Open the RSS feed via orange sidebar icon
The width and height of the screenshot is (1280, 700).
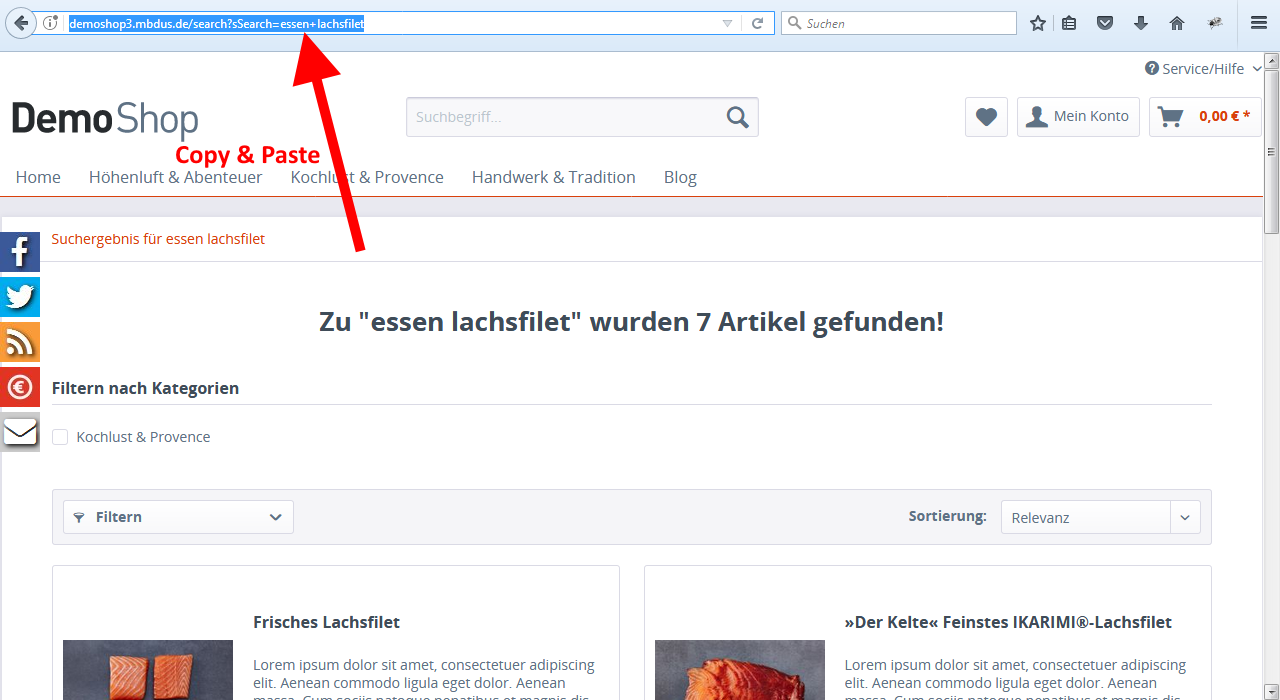point(19,341)
